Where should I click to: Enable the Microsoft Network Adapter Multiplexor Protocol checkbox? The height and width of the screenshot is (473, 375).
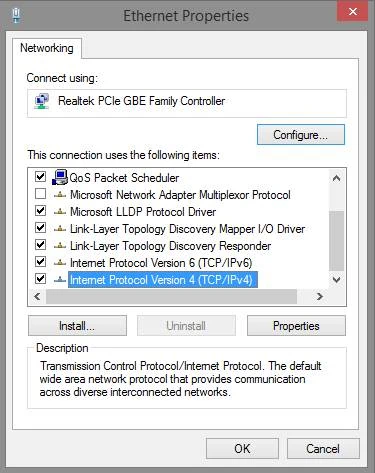click(x=40, y=194)
